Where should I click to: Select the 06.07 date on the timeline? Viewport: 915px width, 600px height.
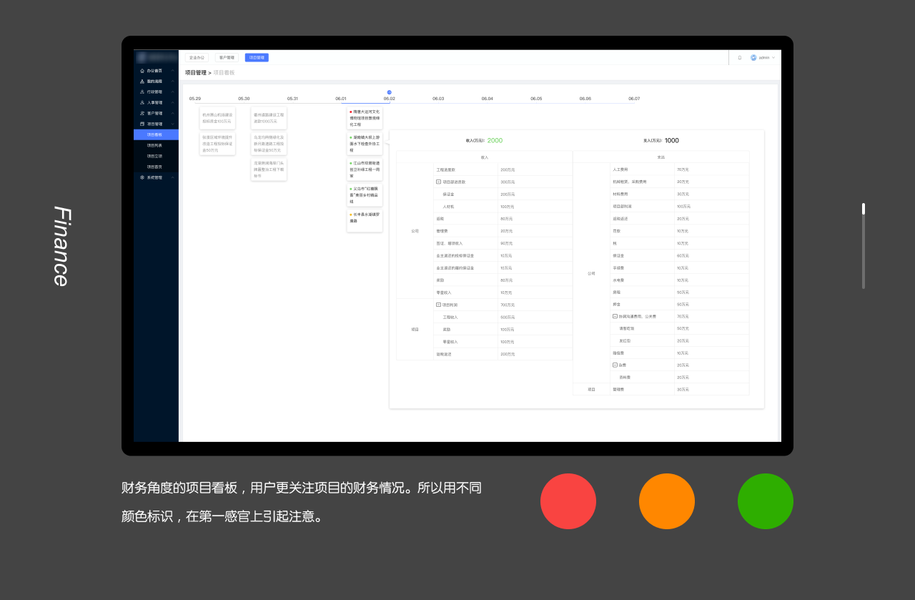[x=634, y=99]
